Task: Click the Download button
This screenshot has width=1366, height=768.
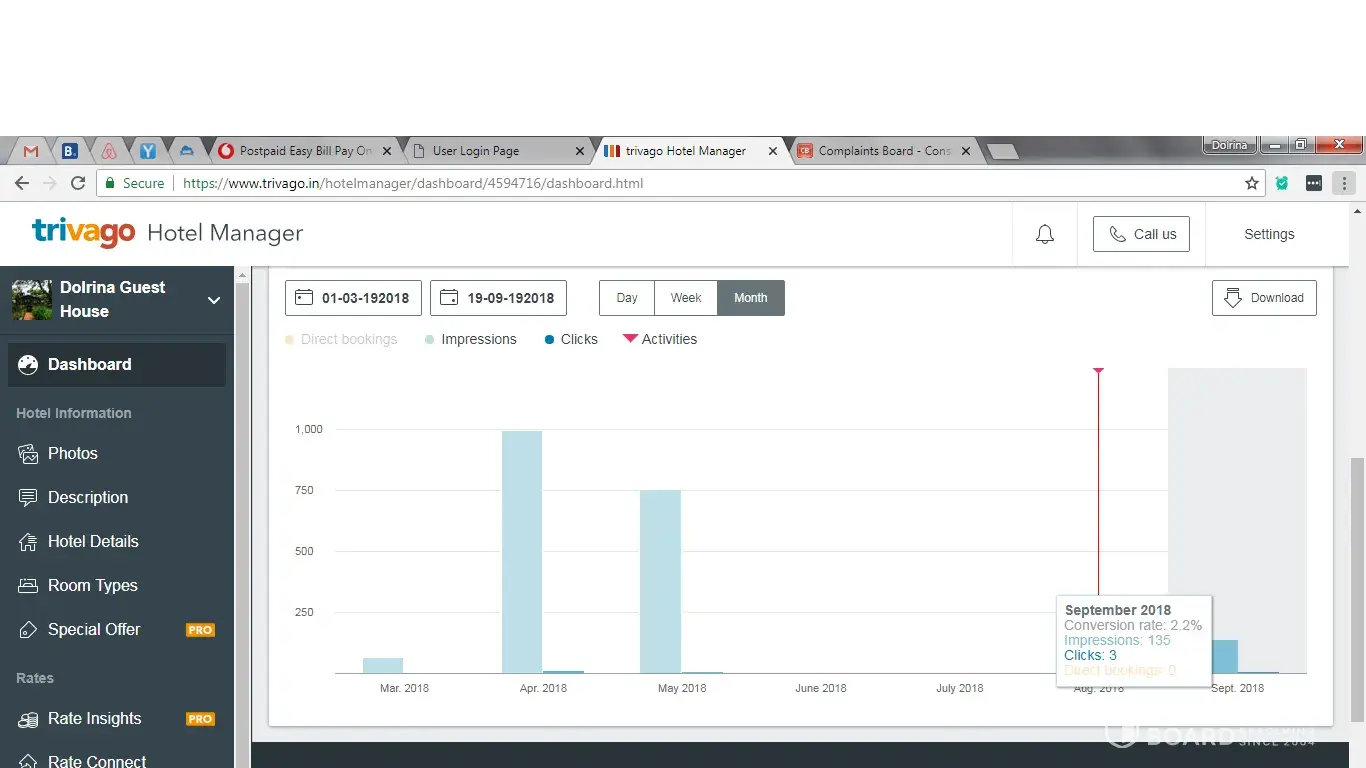Action: click(x=1264, y=298)
